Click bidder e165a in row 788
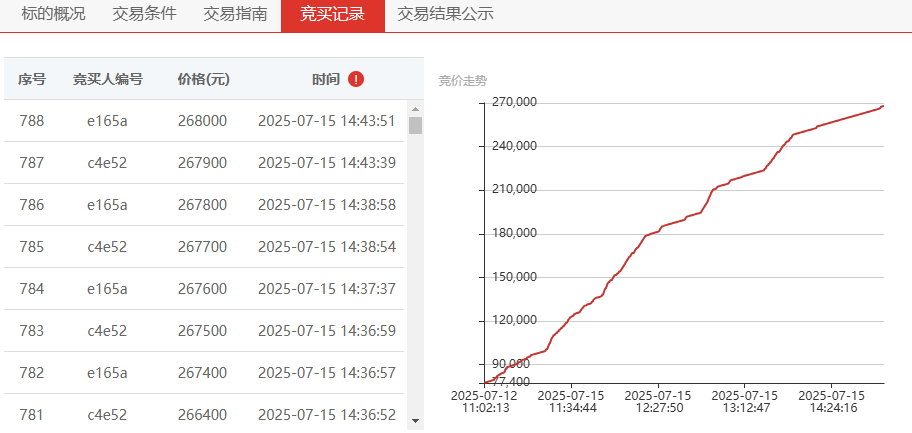Screen dimensions: 912x433 107,121
